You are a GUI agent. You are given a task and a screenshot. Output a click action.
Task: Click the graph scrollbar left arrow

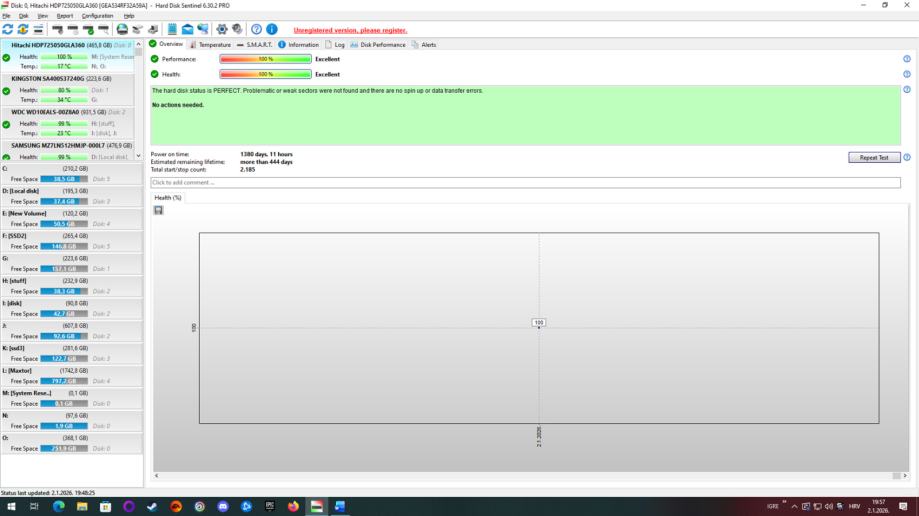pyautogui.click(x=156, y=476)
